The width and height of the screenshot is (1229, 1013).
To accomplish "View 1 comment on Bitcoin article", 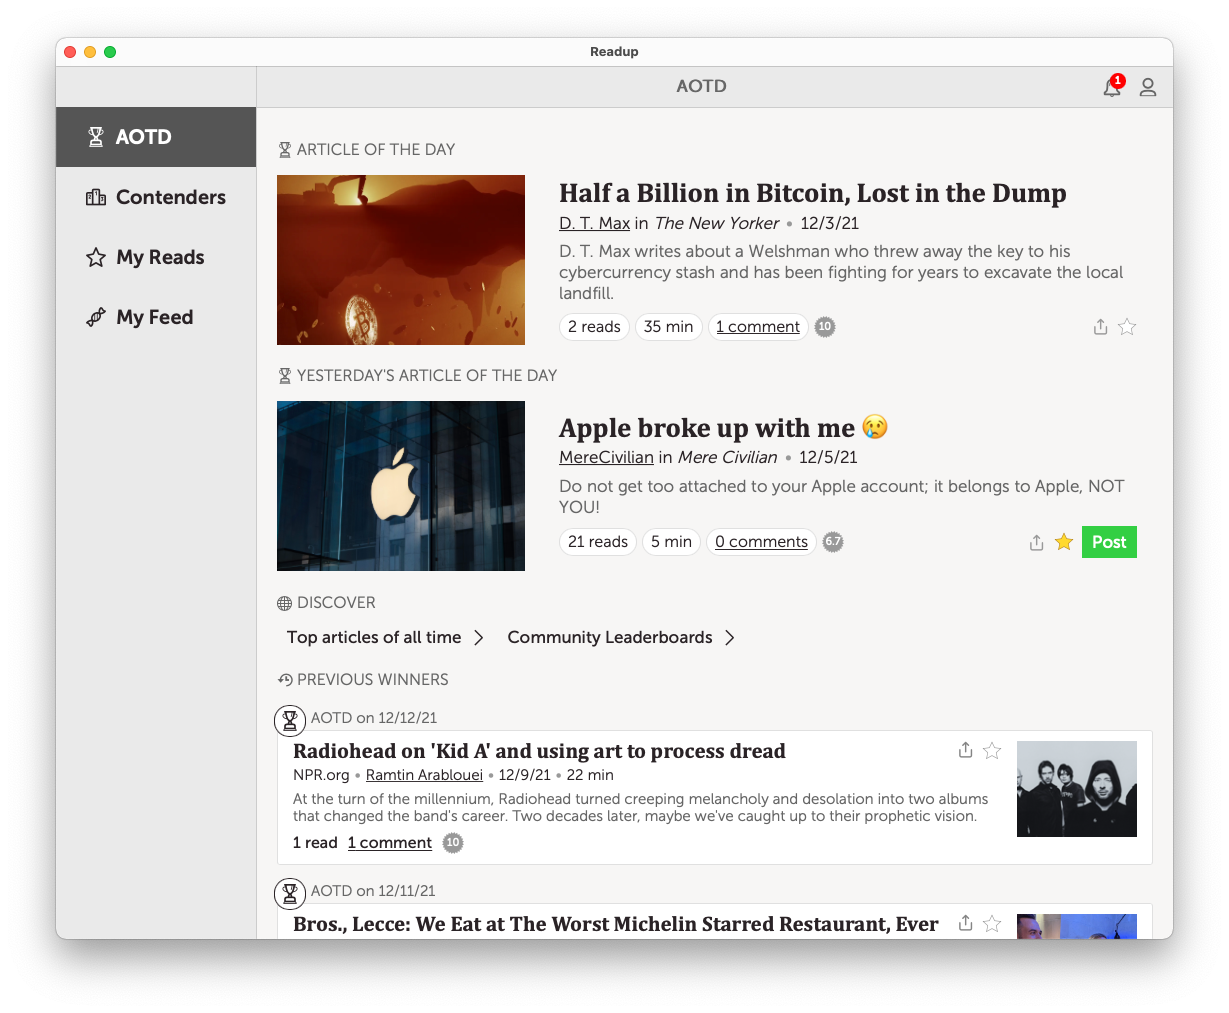I will 758,327.
